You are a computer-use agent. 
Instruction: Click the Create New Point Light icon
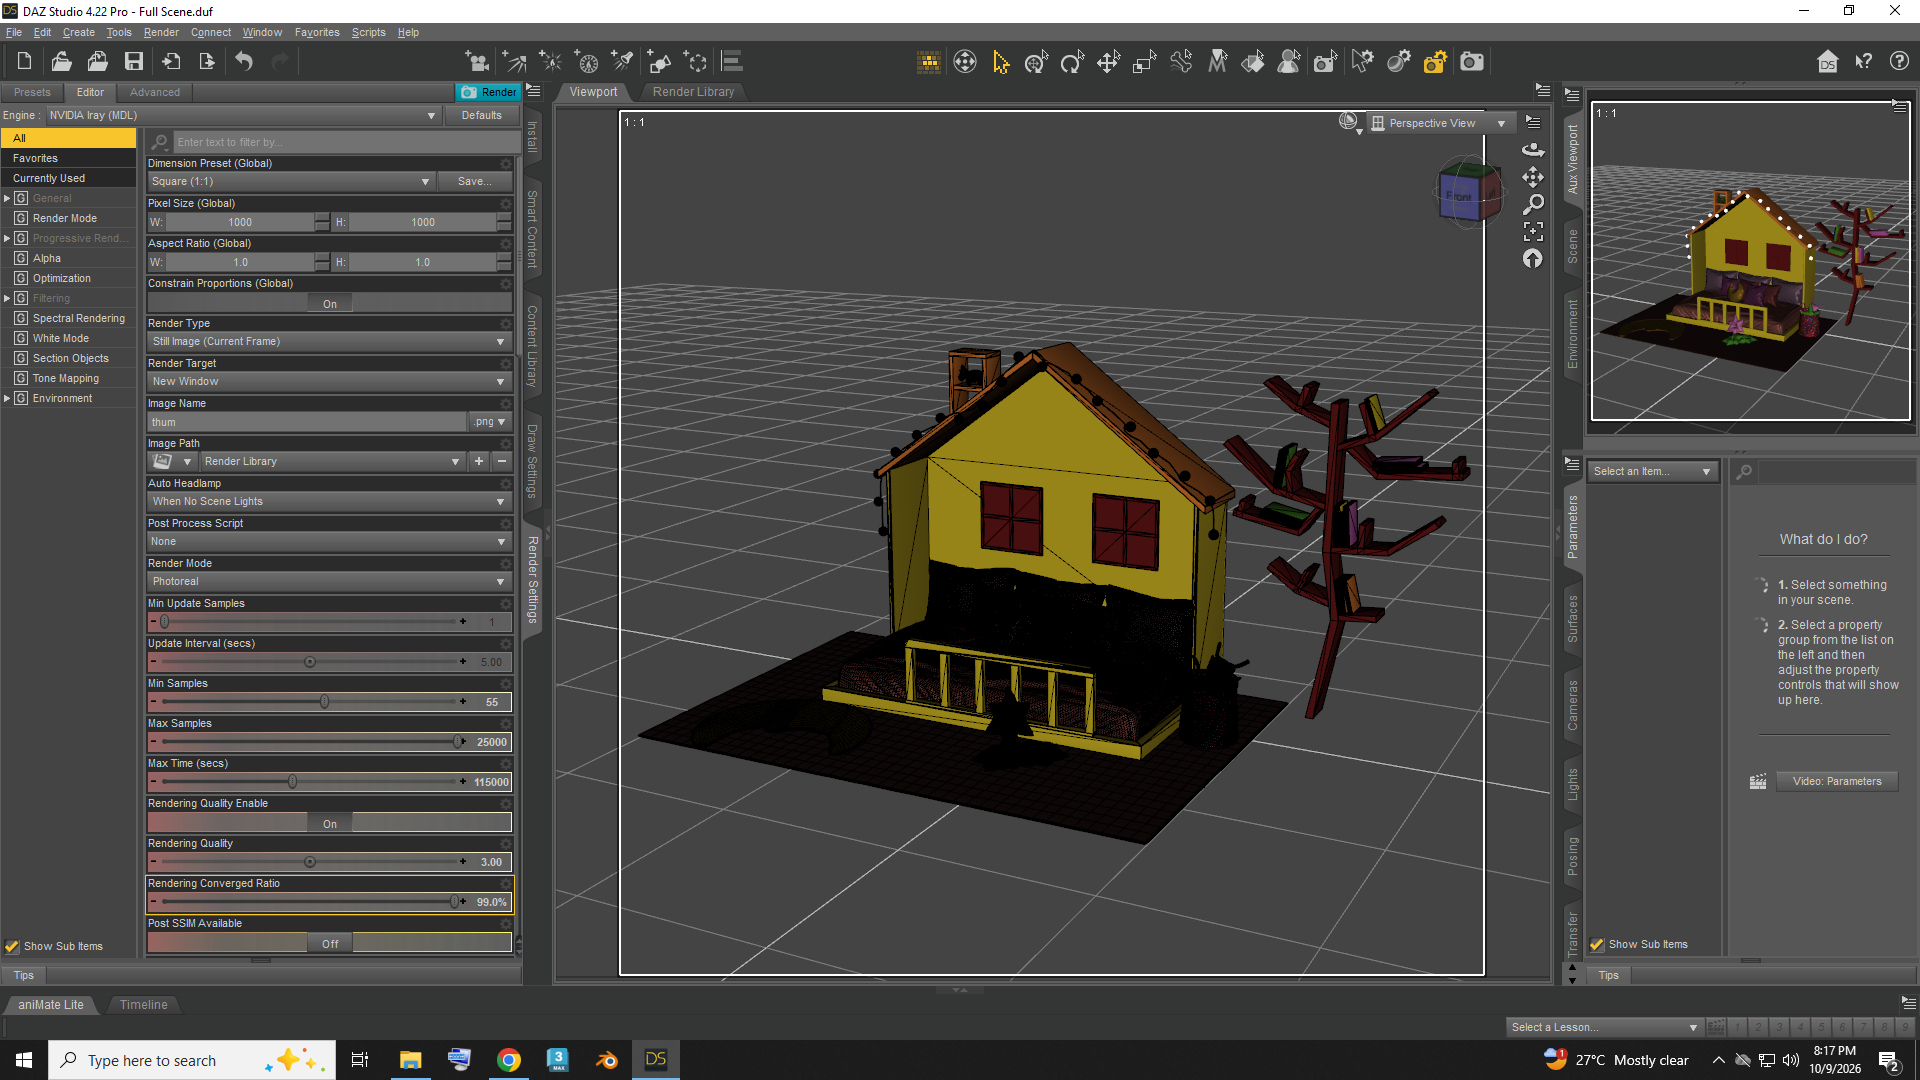[550, 62]
